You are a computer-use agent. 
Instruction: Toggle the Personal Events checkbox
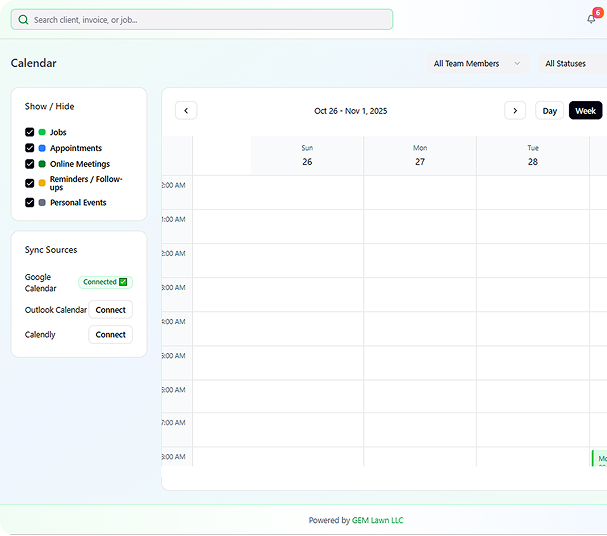tap(29, 202)
